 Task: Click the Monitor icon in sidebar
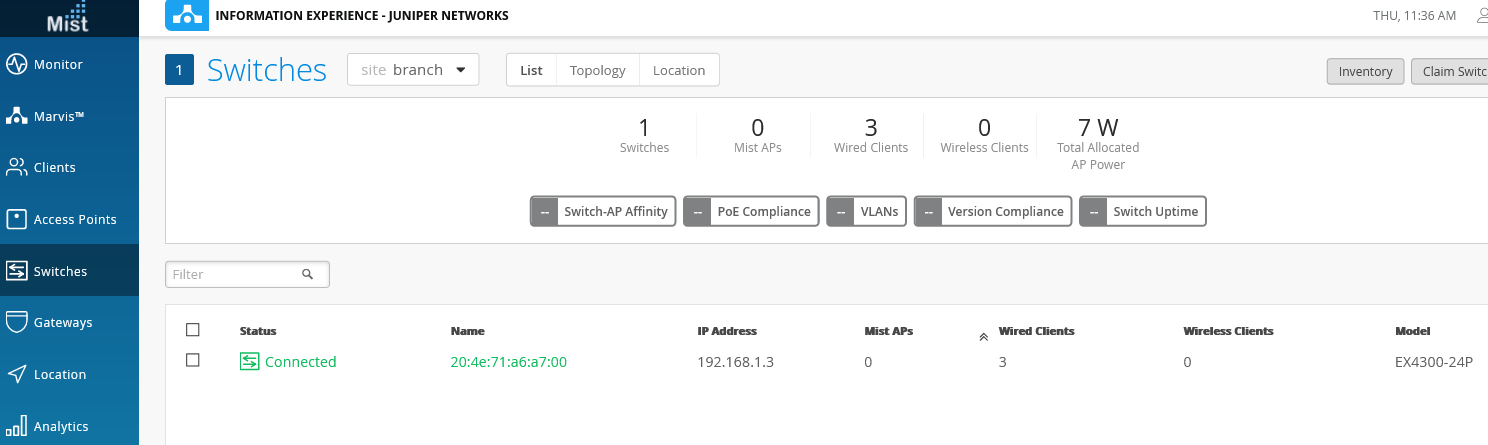[16, 65]
